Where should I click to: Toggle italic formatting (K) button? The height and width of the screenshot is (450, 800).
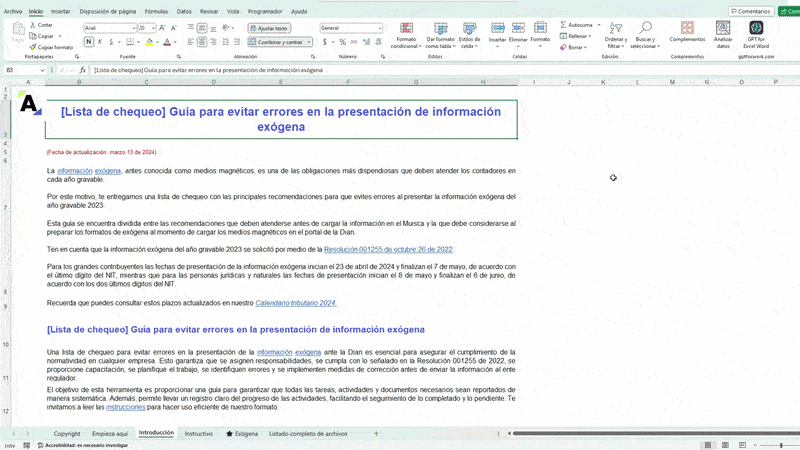100,42
